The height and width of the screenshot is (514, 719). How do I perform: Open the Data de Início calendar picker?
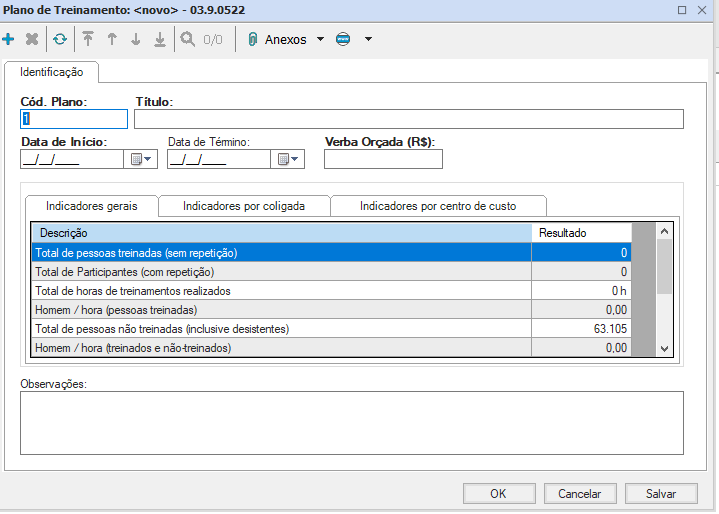click(141, 159)
